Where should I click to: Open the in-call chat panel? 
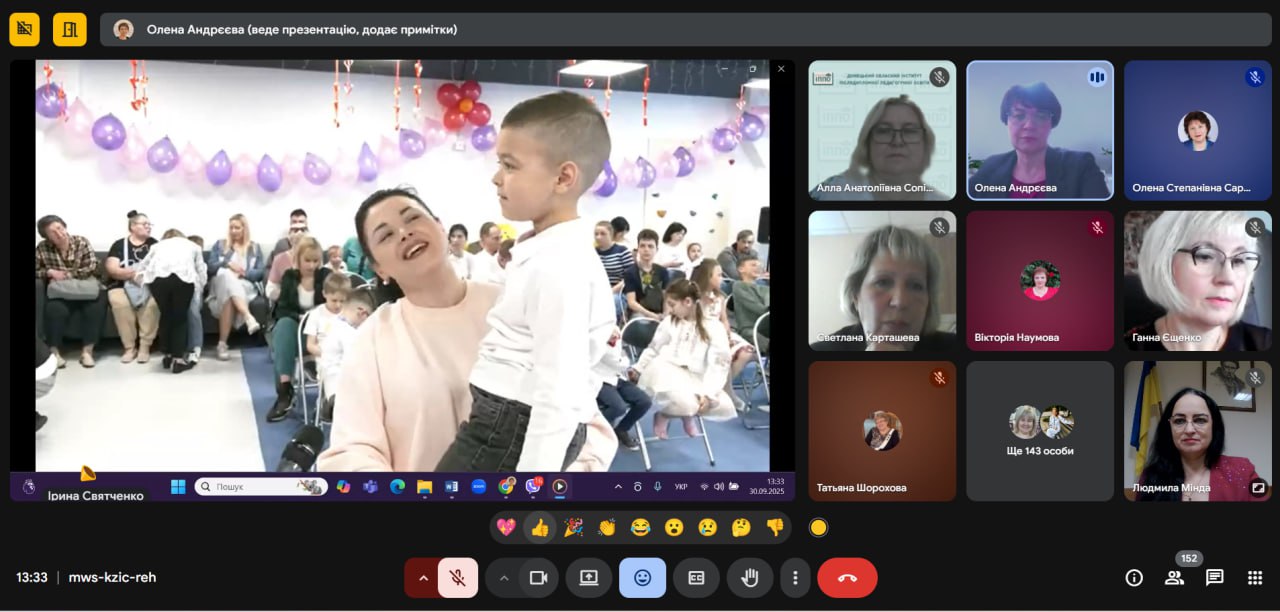[1214, 577]
